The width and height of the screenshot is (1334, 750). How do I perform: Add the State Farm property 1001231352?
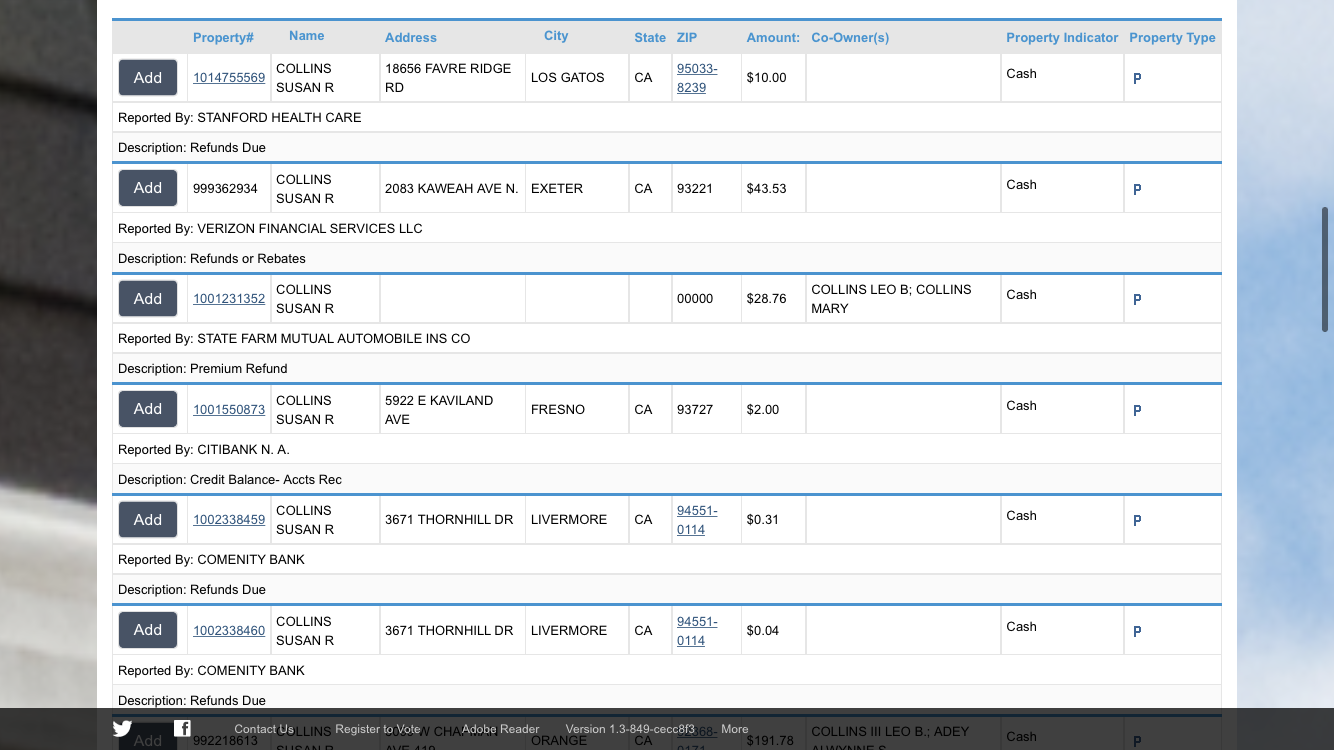coord(148,298)
